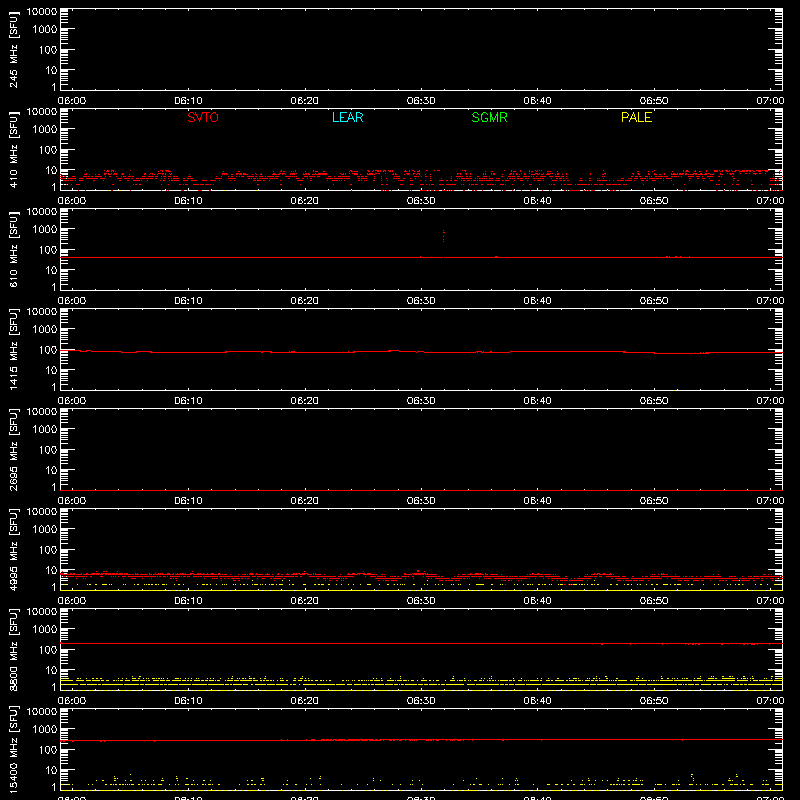Viewport: 800px width, 800px height.
Task: Click 07:00 time label of 4995 MHz plot
Action: (770, 601)
